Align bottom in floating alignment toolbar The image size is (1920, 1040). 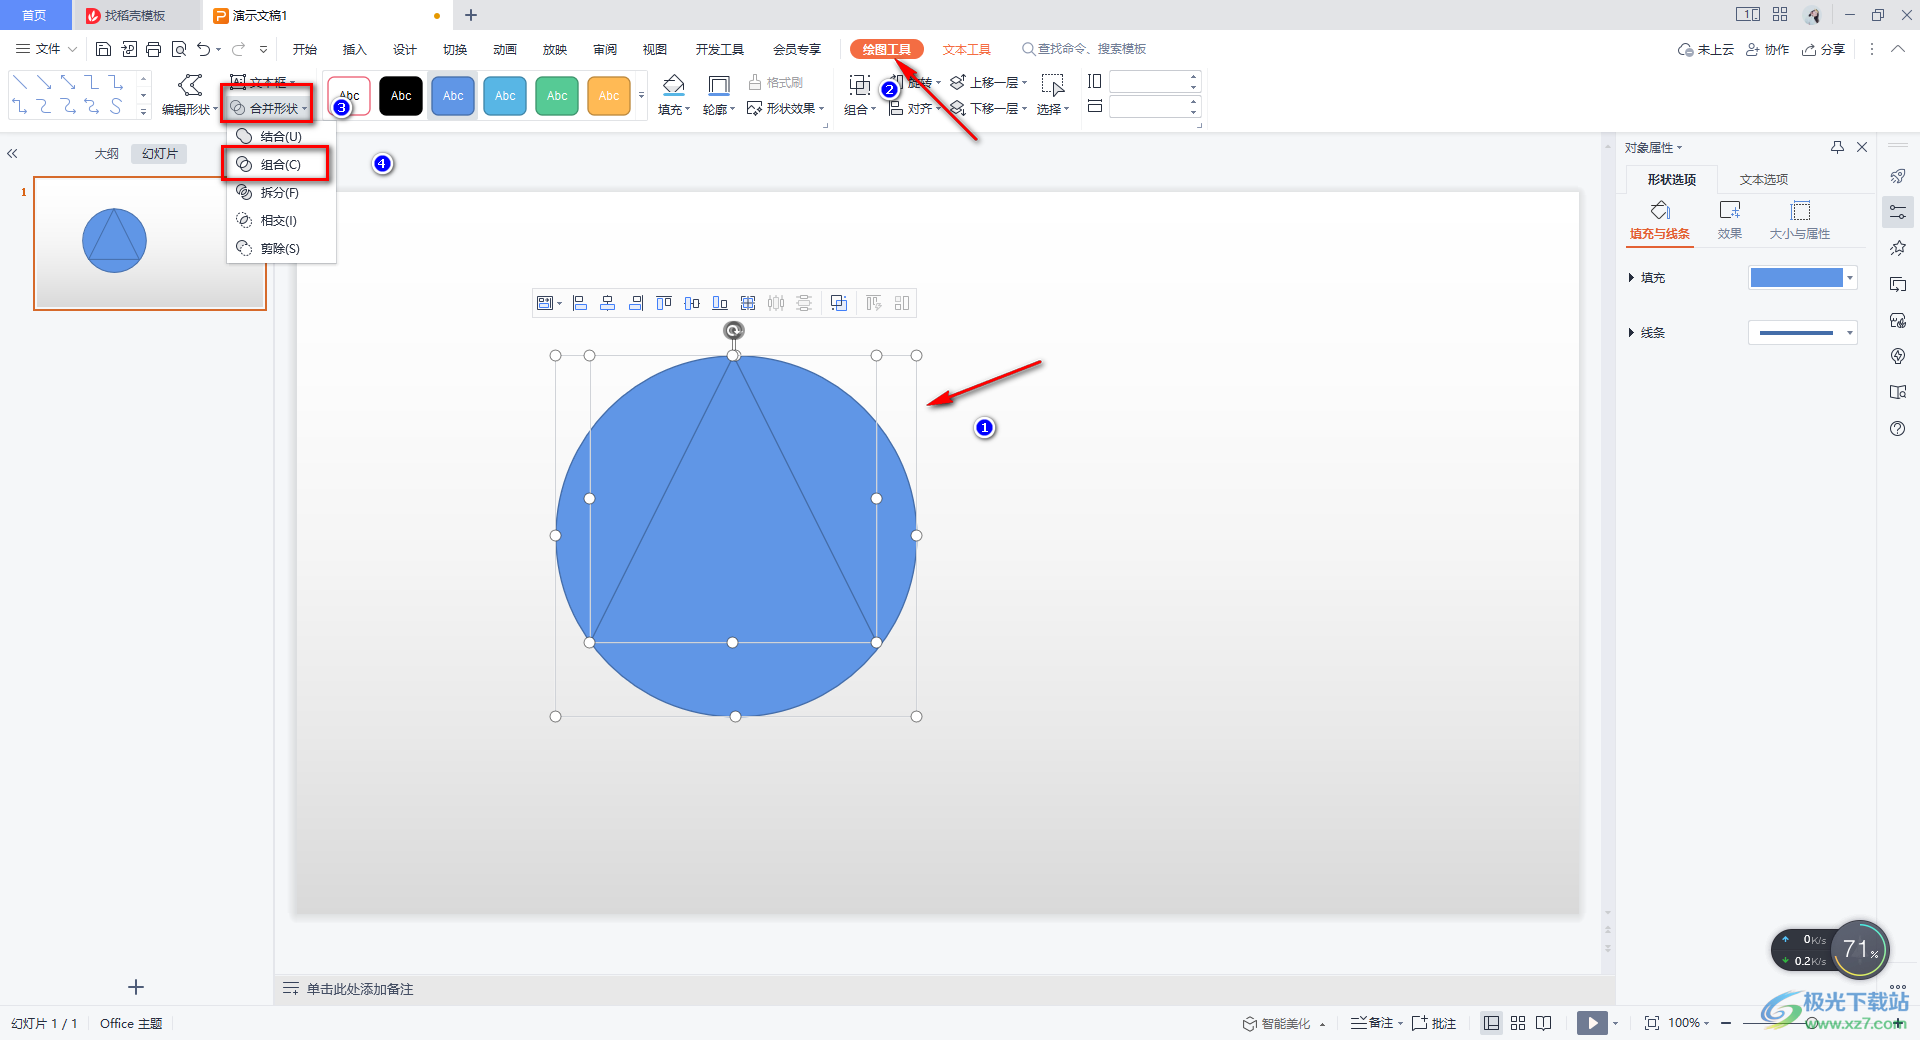(720, 303)
